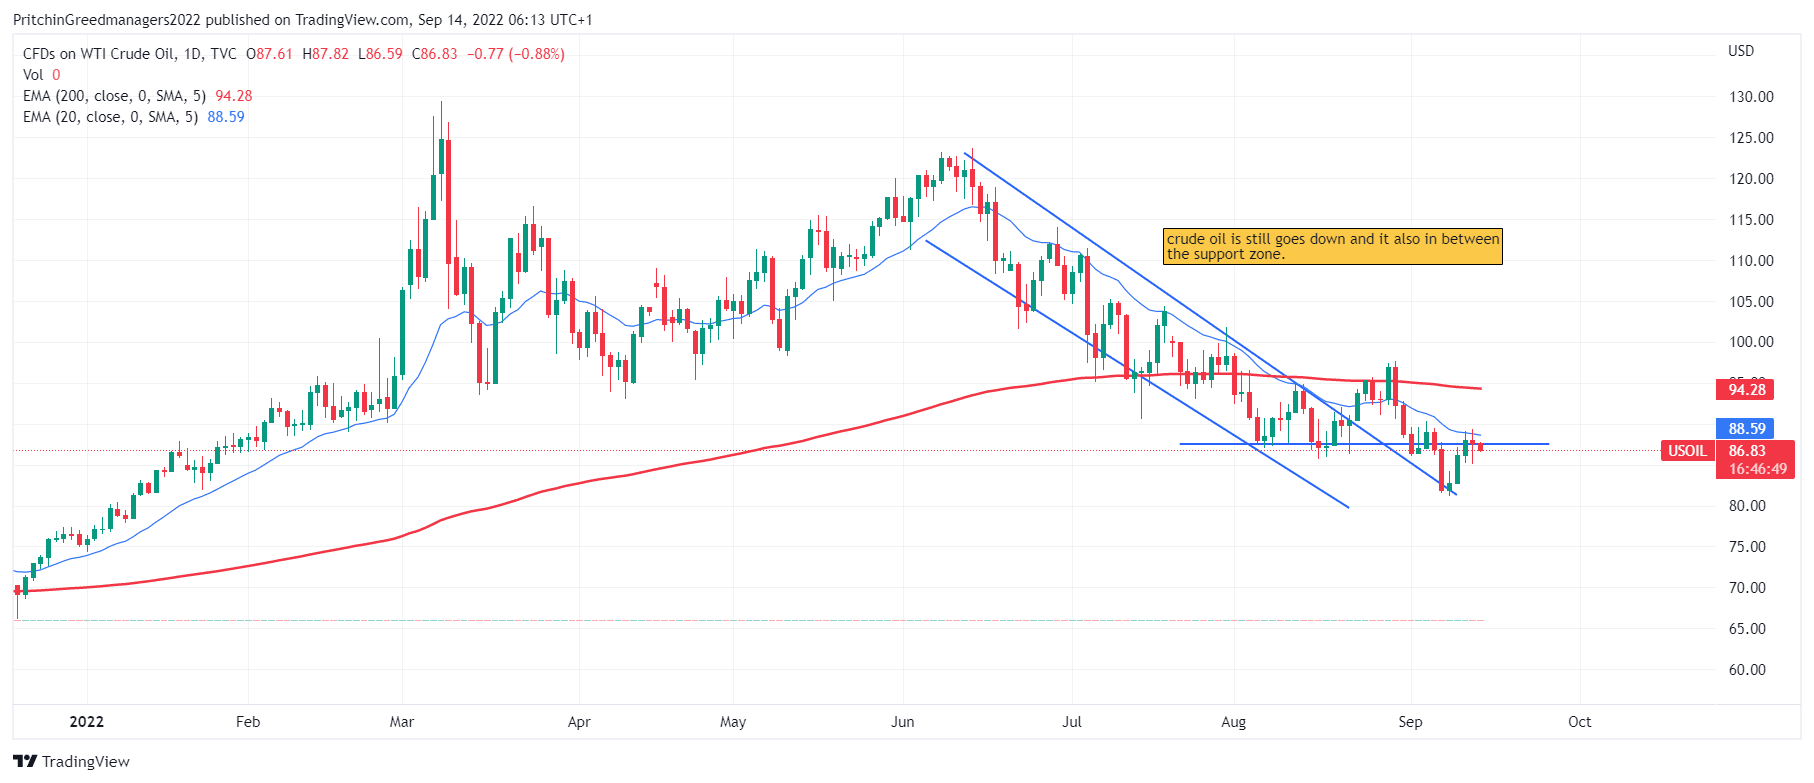Click the Jun time axis label
This screenshot has width=1814, height=783.
(x=903, y=722)
